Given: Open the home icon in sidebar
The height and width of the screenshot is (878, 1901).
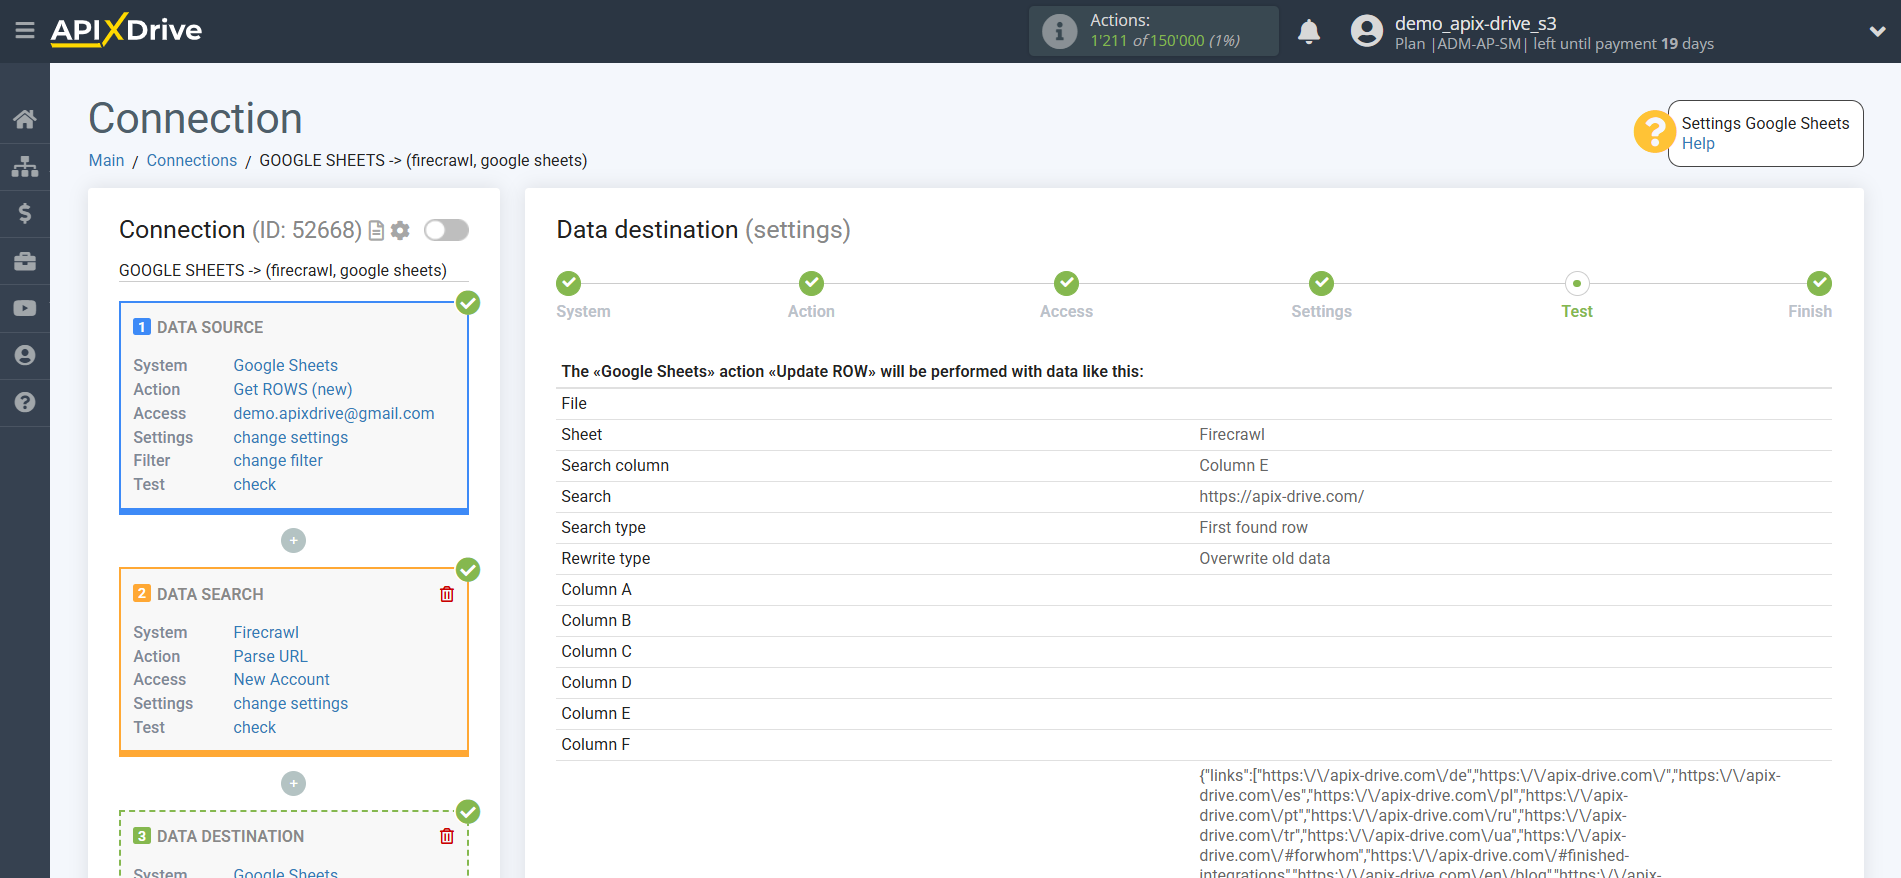Looking at the screenshot, I should [25, 120].
